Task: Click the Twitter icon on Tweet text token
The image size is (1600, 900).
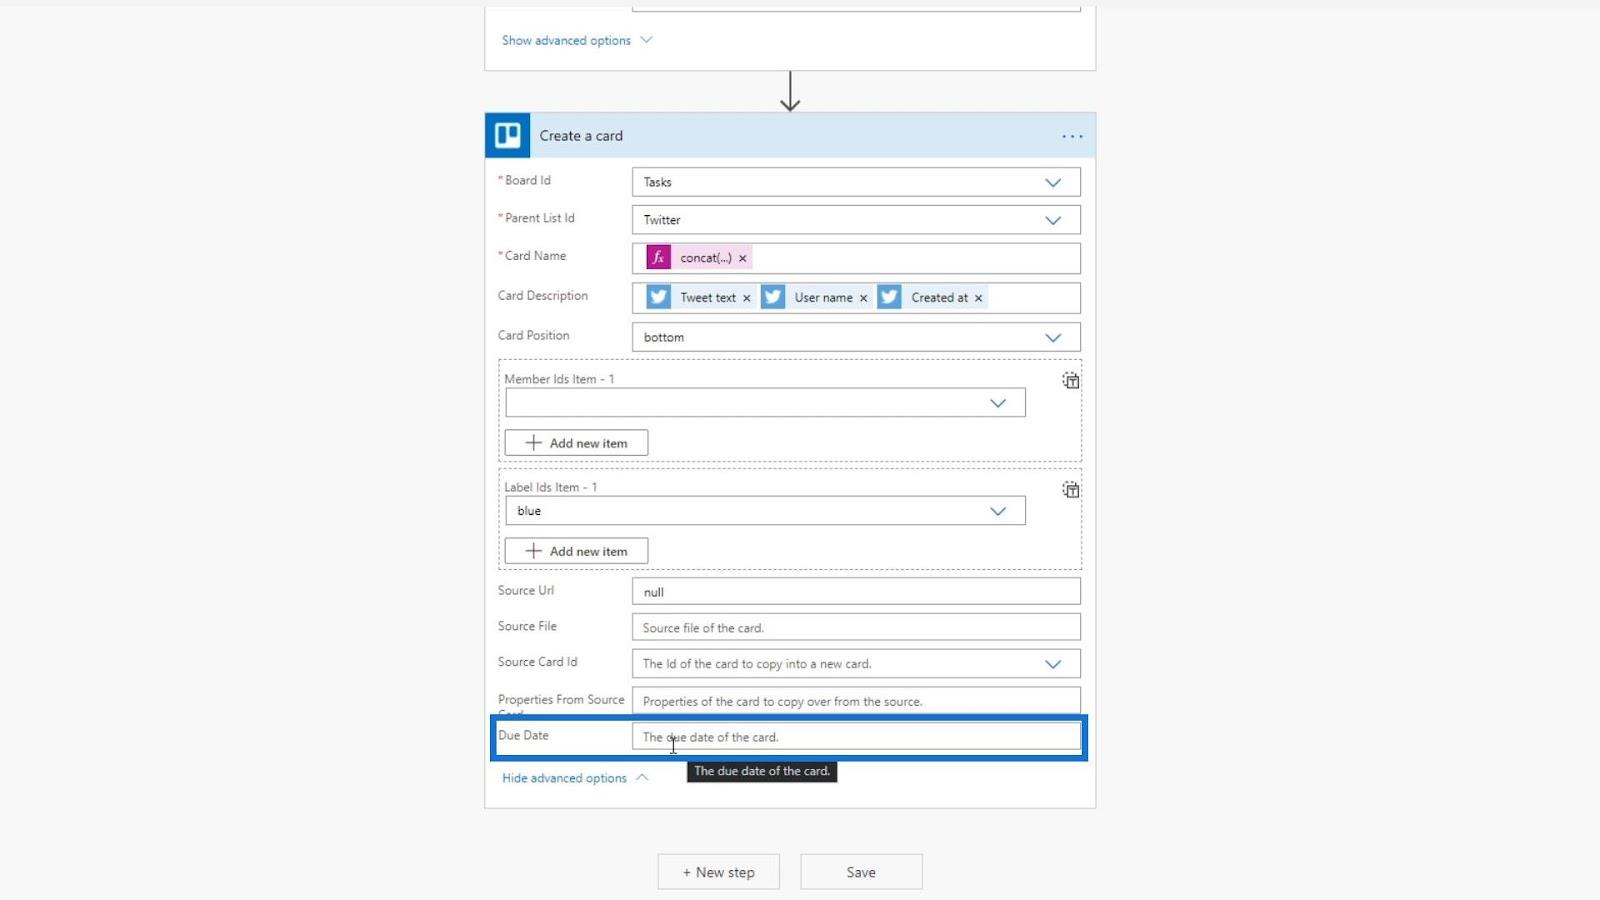Action: [x=658, y=297]
